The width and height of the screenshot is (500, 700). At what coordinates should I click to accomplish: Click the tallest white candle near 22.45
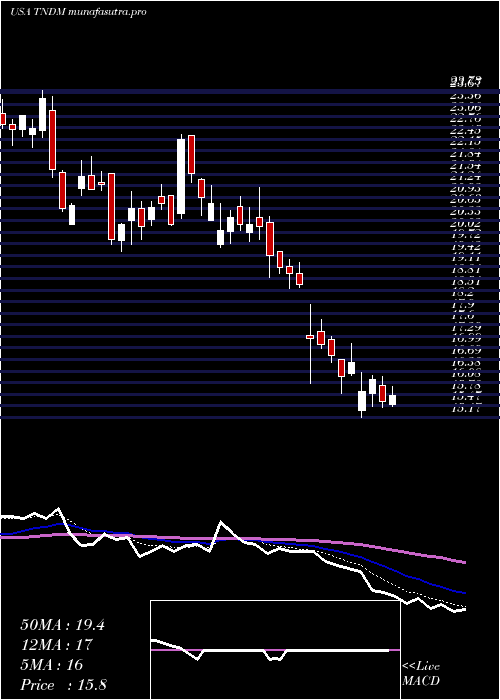point(181,176)
